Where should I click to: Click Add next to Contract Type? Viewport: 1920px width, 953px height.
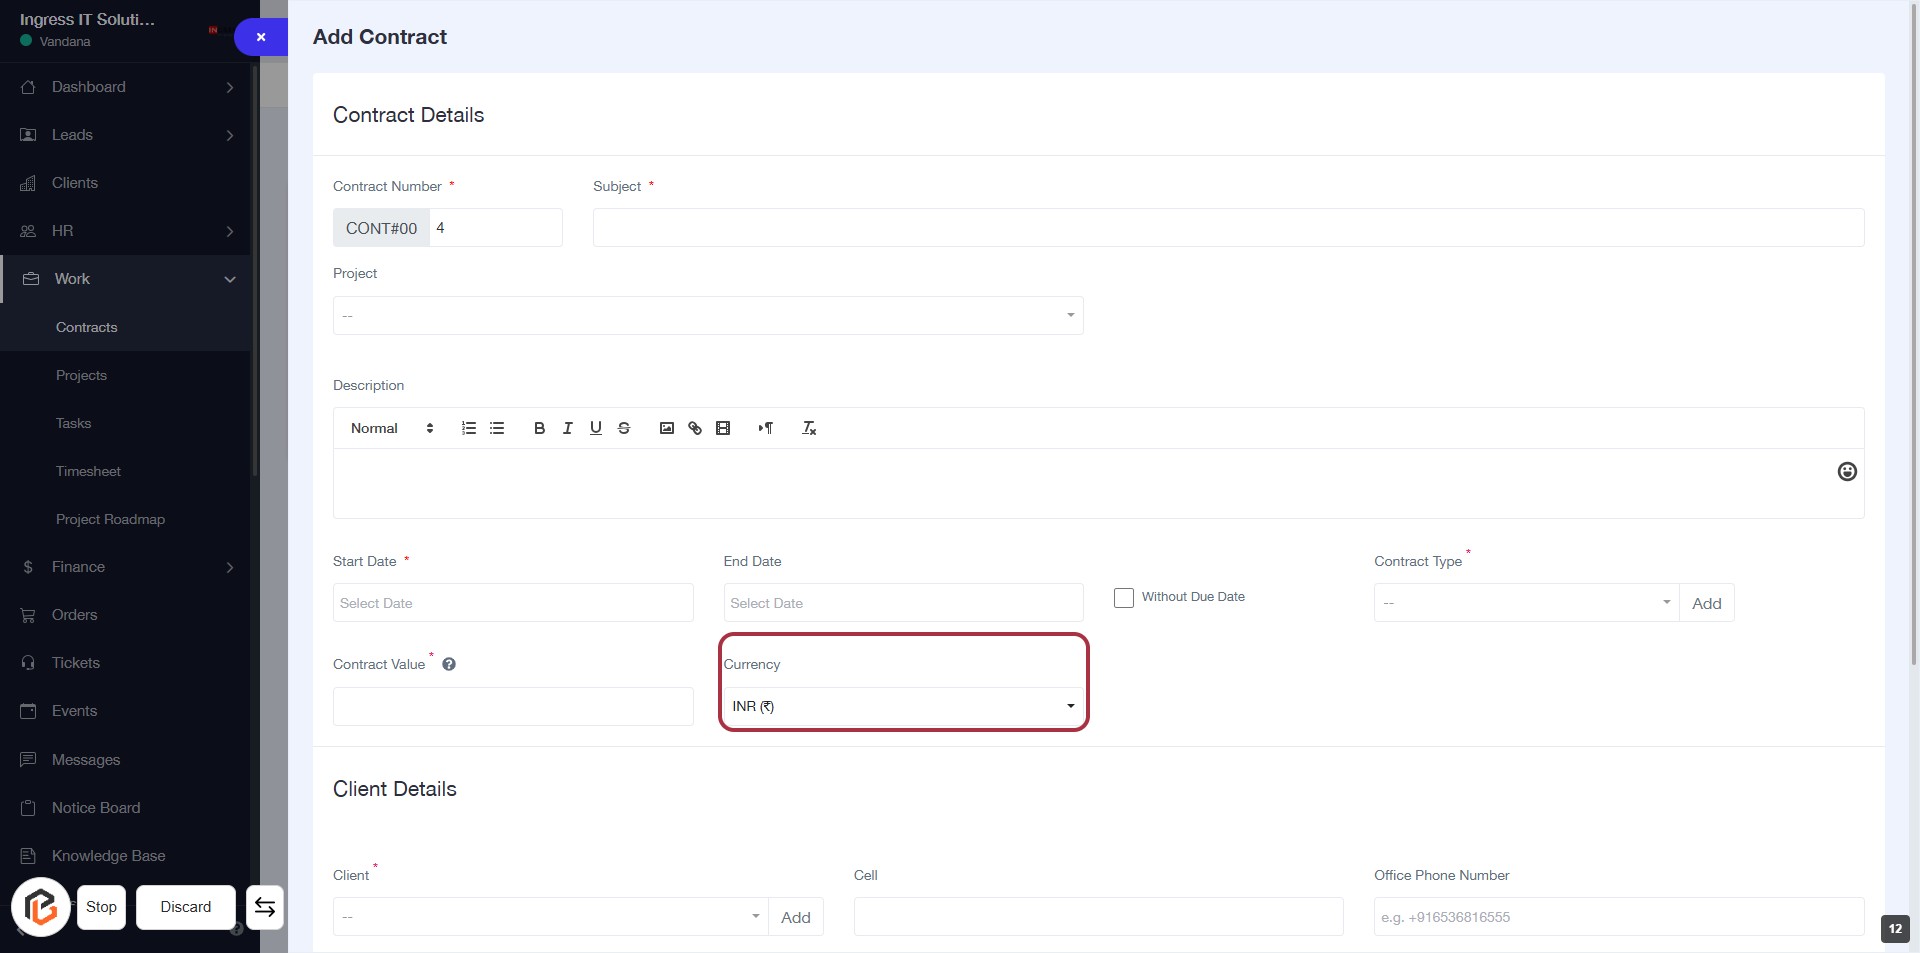tap(1706, 603)
